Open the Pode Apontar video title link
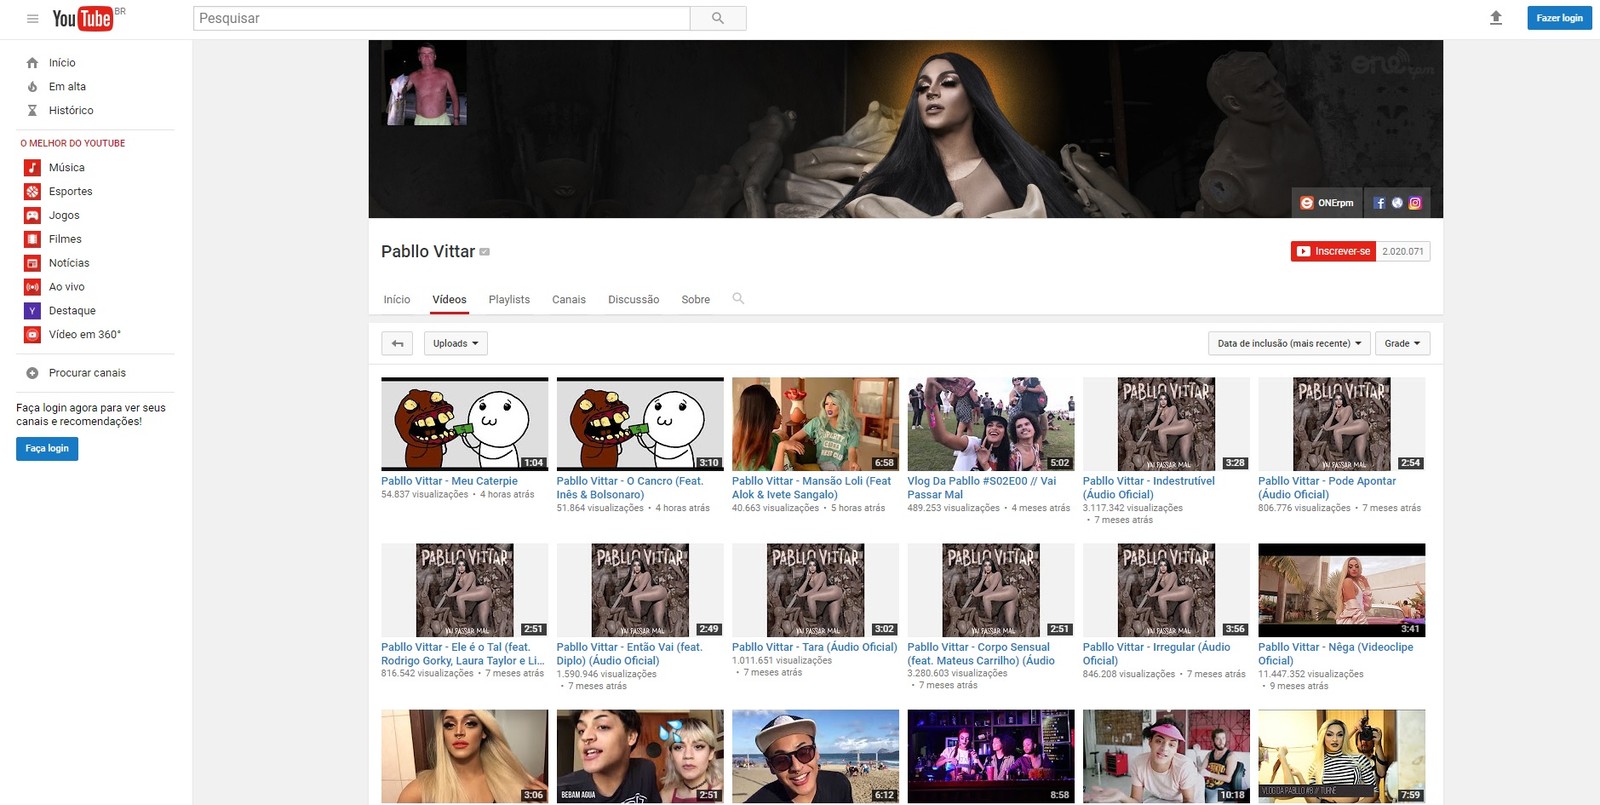1600x805 pixels. pyautogui.click(x=1326, y=488)
